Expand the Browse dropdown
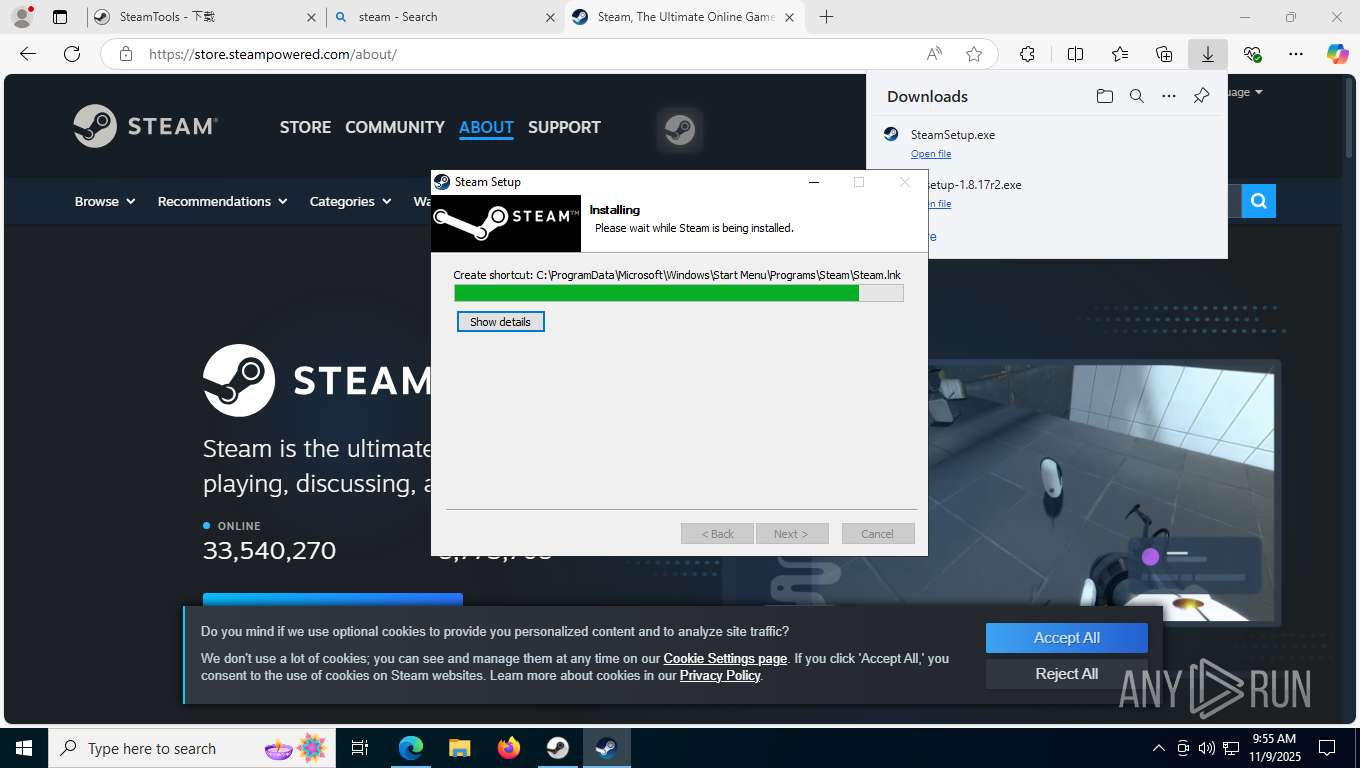 [x=104, y=201]
